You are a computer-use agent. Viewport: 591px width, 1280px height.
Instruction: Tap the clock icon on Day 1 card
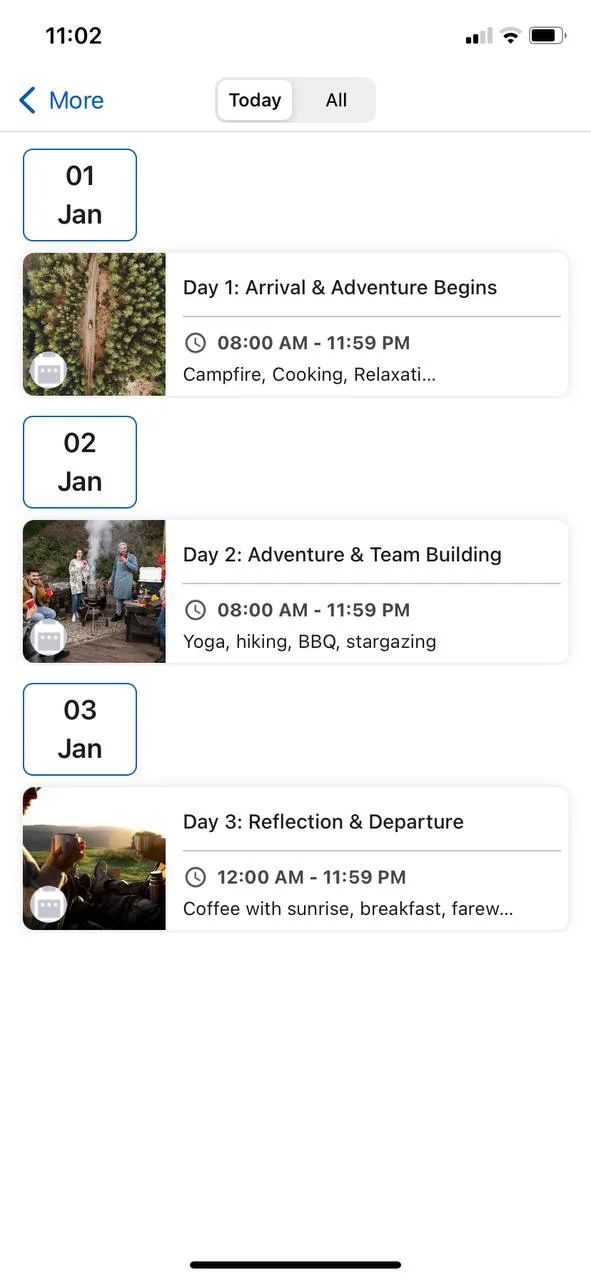(x=196, y=343)
